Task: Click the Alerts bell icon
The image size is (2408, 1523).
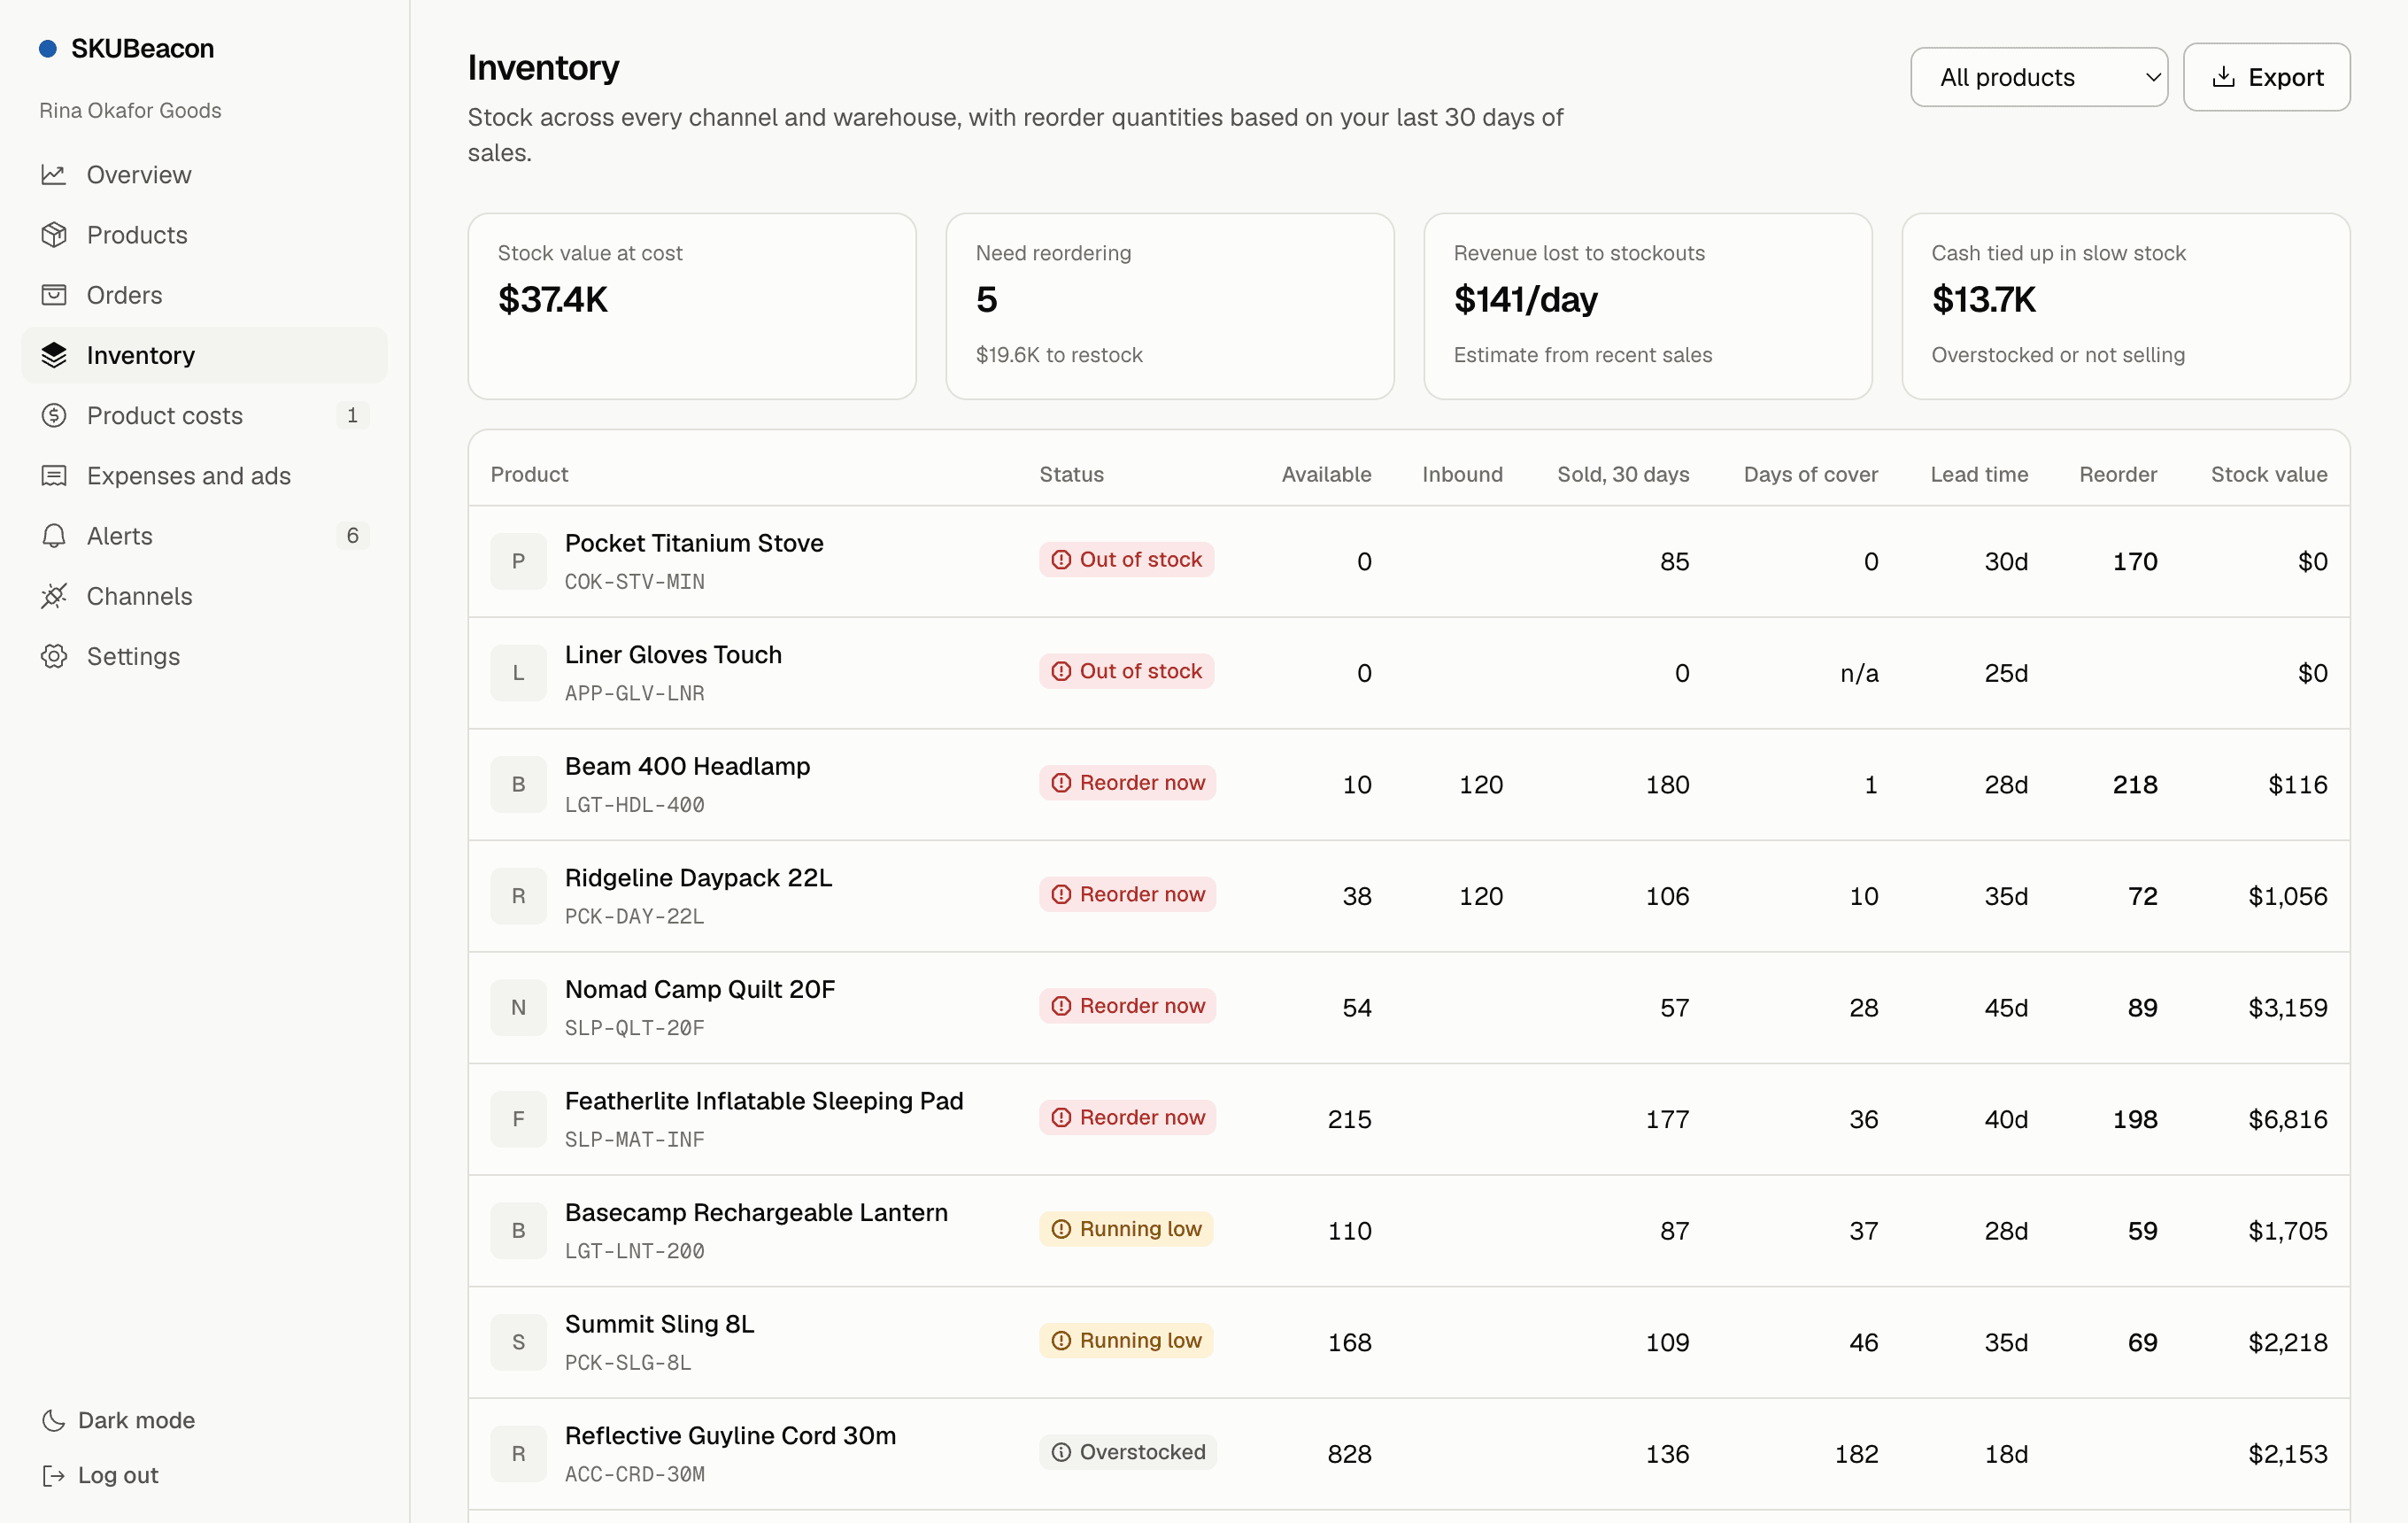Action: pyautogui.click(x=54, y=536)
